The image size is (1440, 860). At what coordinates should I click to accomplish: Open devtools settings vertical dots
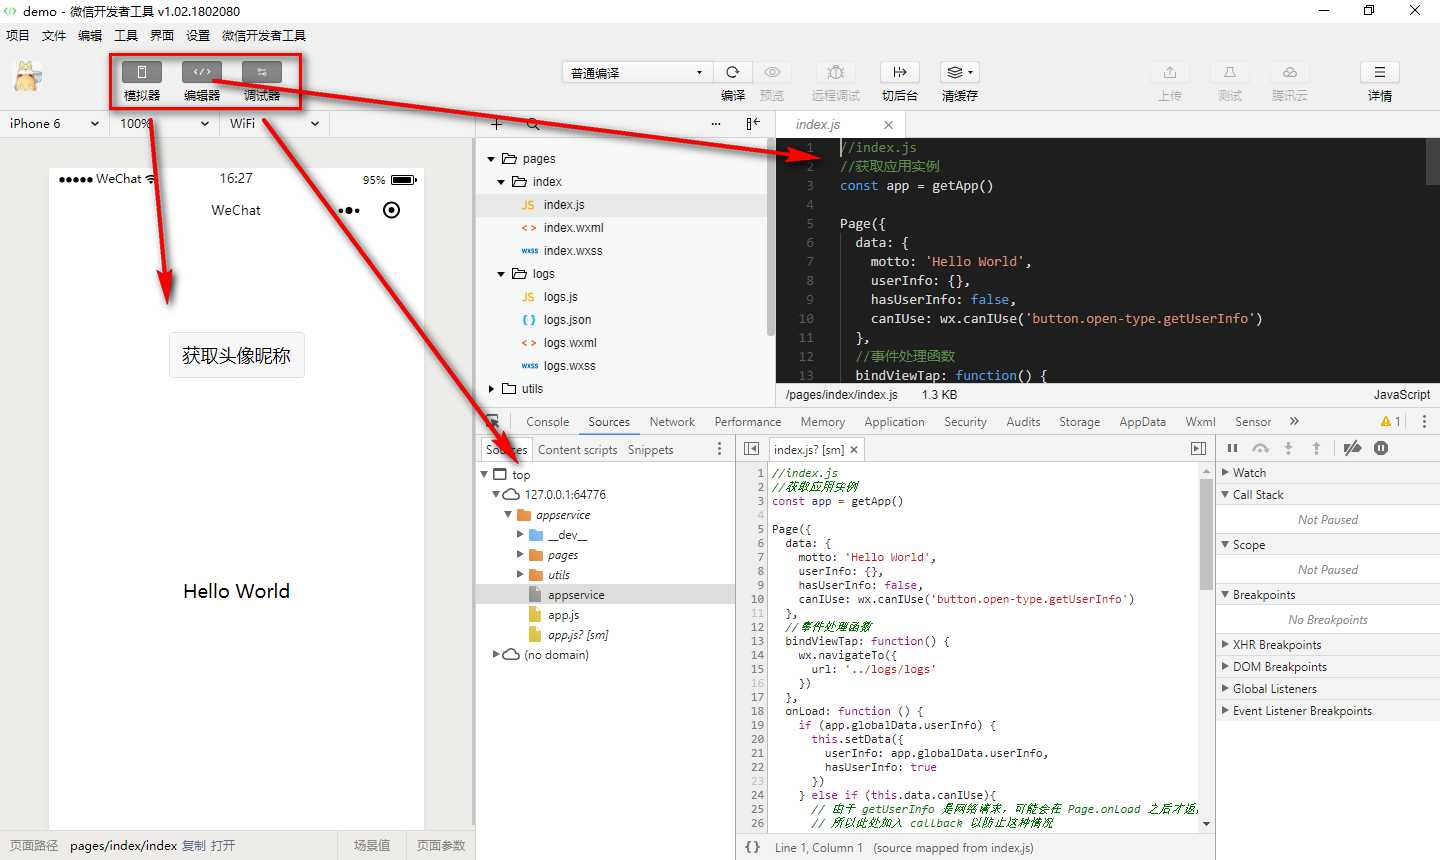point(1424,421)
